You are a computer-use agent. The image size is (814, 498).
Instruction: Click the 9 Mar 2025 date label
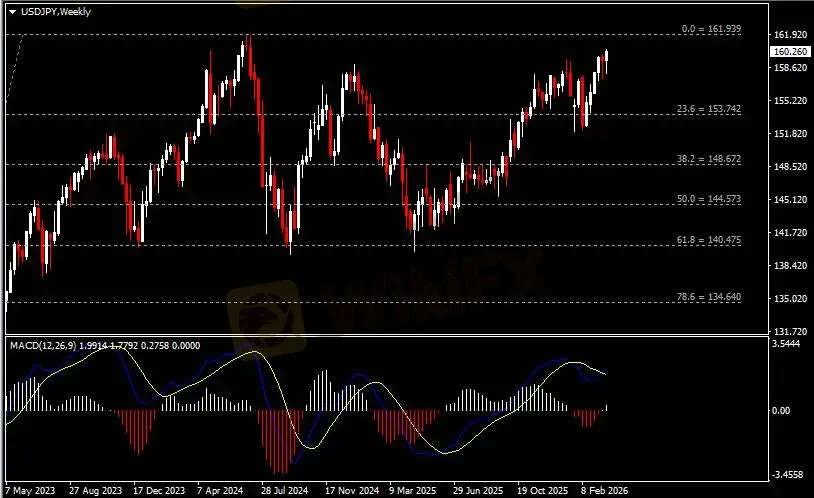point(412,490)
